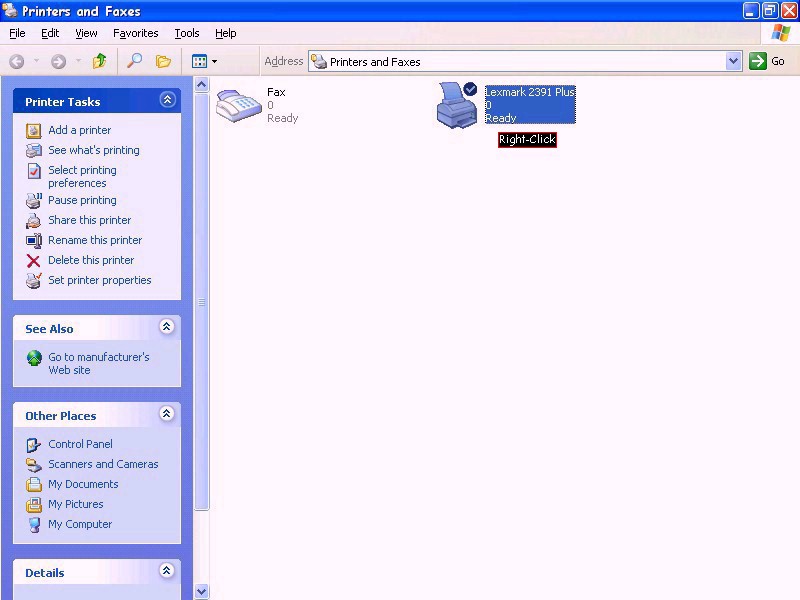Select the Fax device icon
Image resolution: width=800 pixels, height=600 pixels.
[x=238, y=106]
